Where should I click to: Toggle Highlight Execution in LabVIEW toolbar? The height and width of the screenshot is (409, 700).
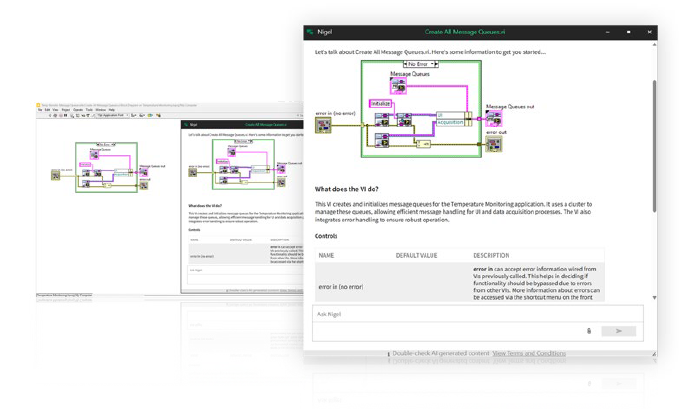coord(71,116)
